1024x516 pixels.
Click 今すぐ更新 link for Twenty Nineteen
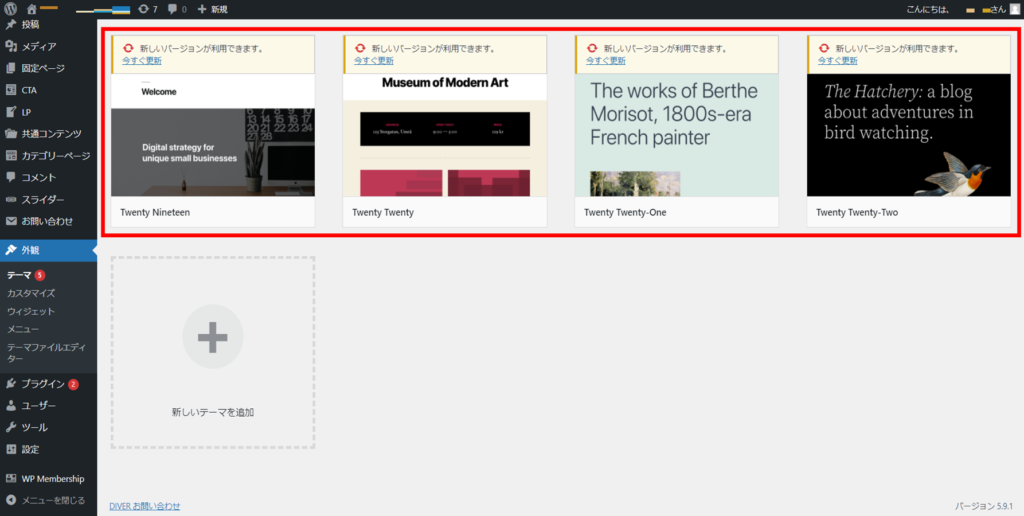141,60
